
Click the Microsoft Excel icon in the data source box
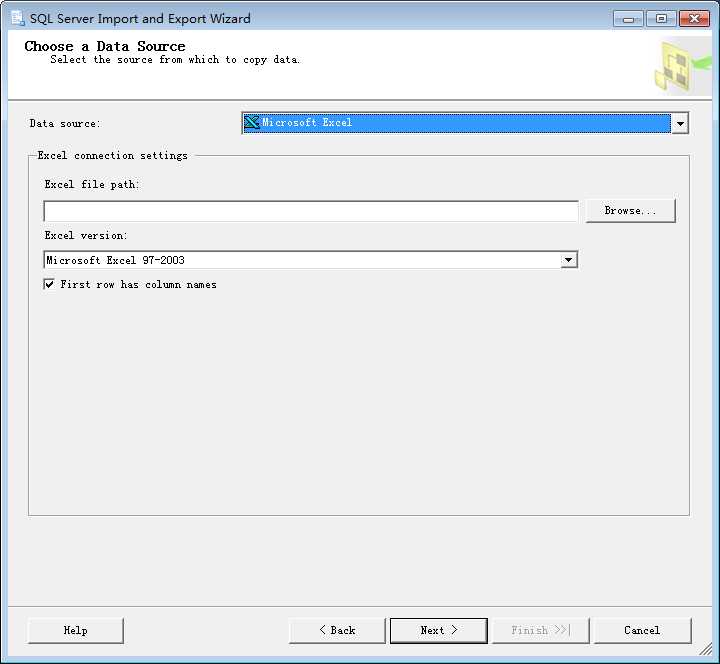pyautogui.click(x=252, y=122)
